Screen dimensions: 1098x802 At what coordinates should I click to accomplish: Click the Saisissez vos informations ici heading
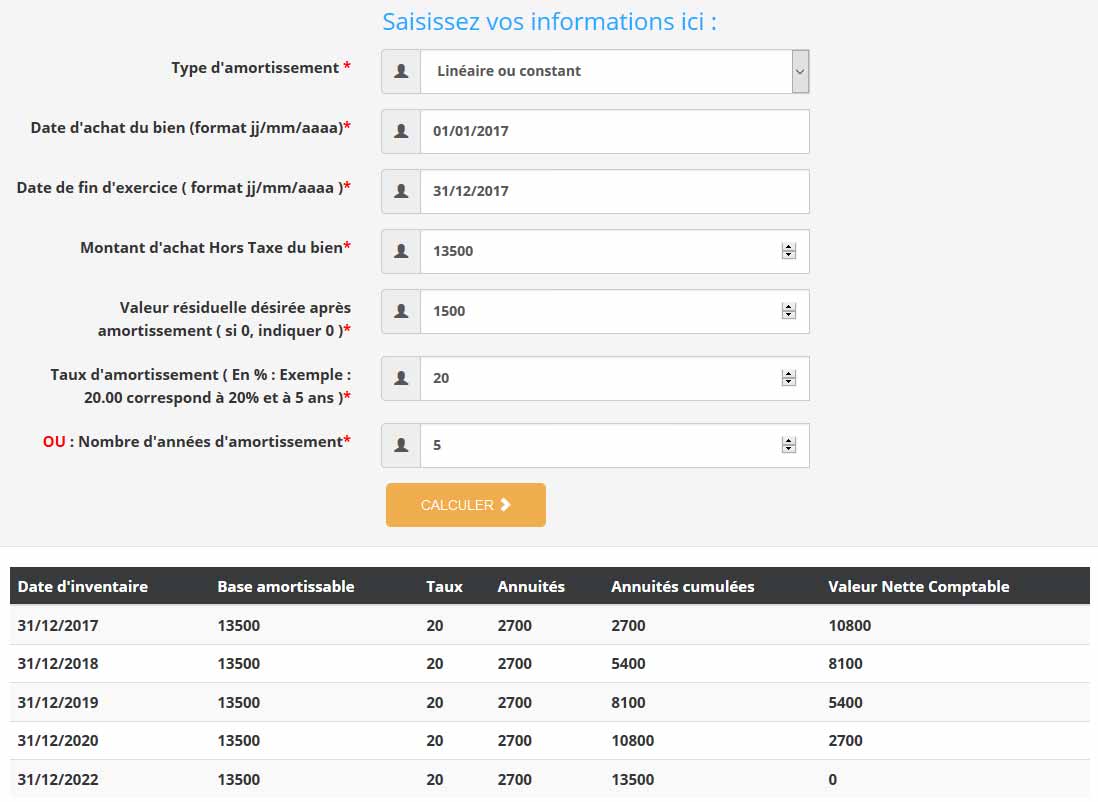tap(549, 22)
